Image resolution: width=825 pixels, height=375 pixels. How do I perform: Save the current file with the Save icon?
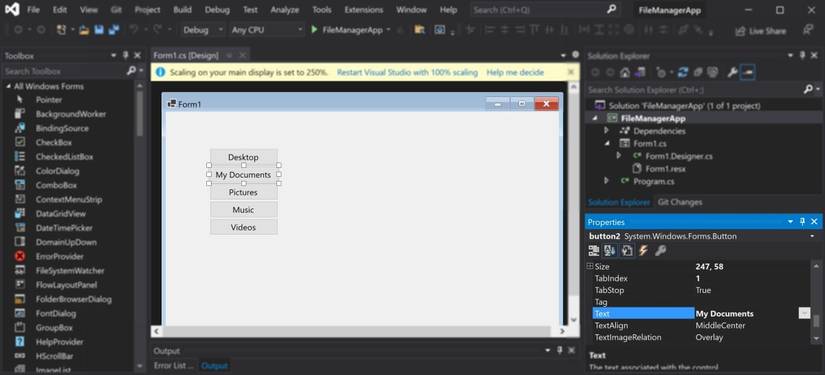tap(98, 30)
